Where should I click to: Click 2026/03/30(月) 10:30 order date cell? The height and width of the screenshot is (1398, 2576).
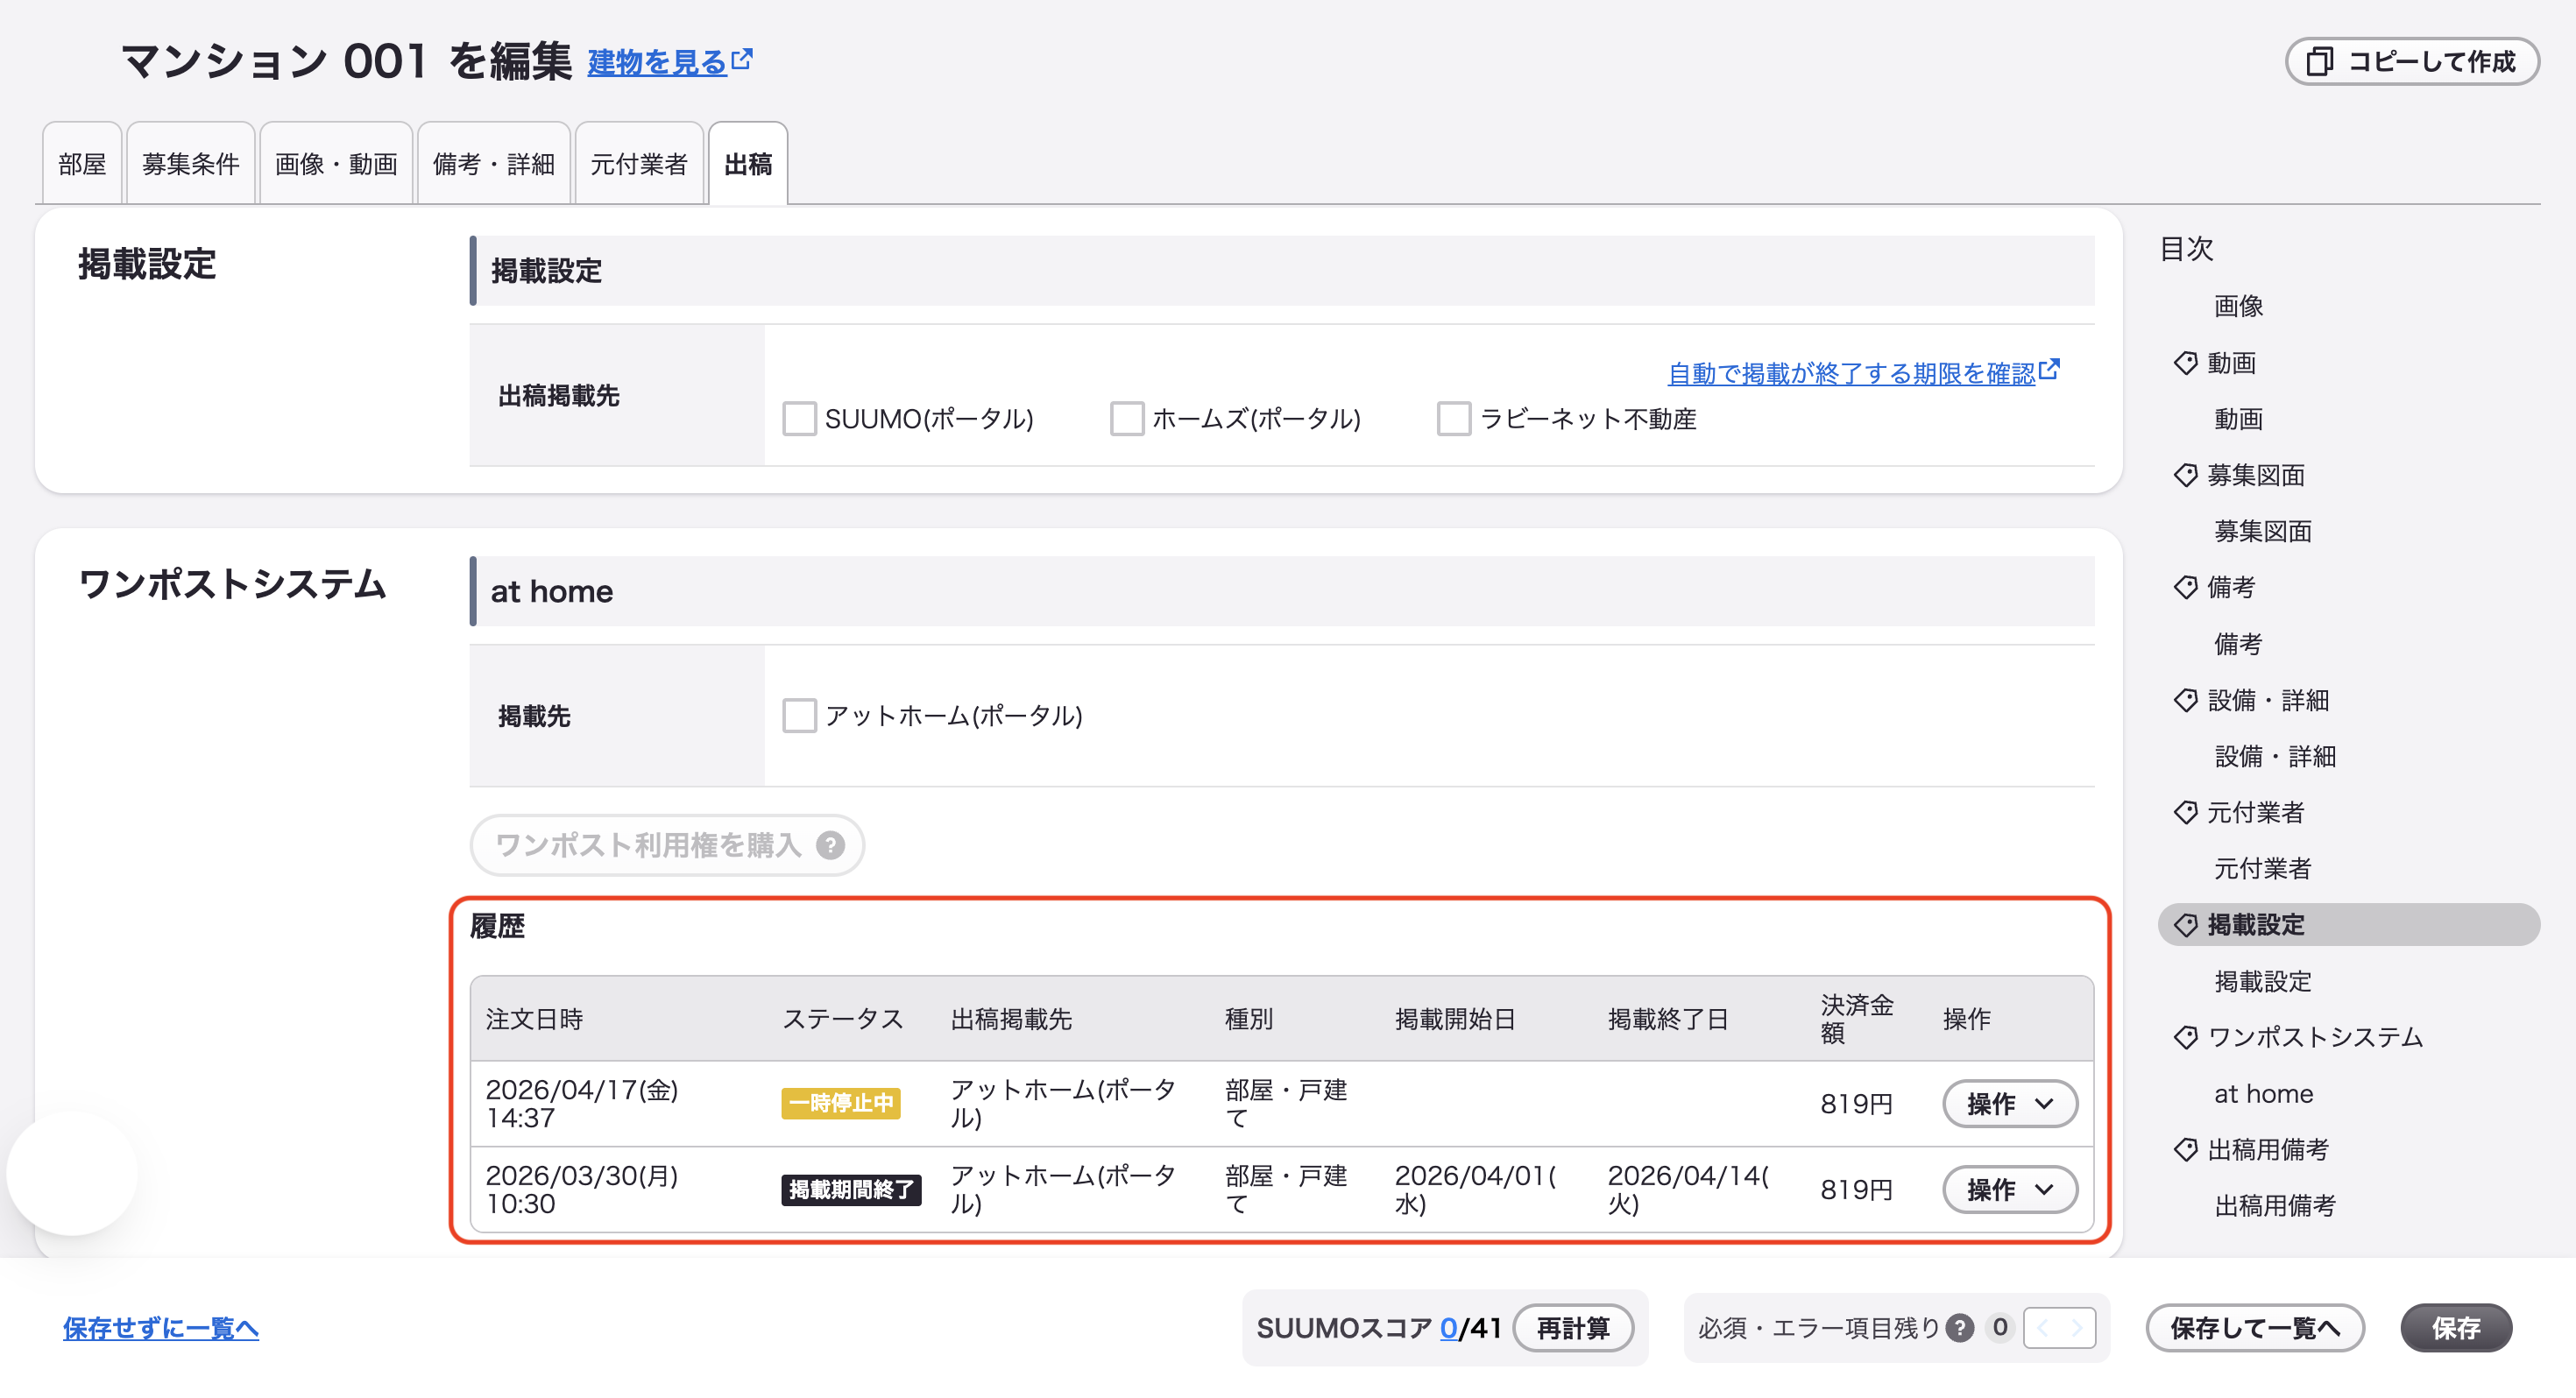point(582,1190)
